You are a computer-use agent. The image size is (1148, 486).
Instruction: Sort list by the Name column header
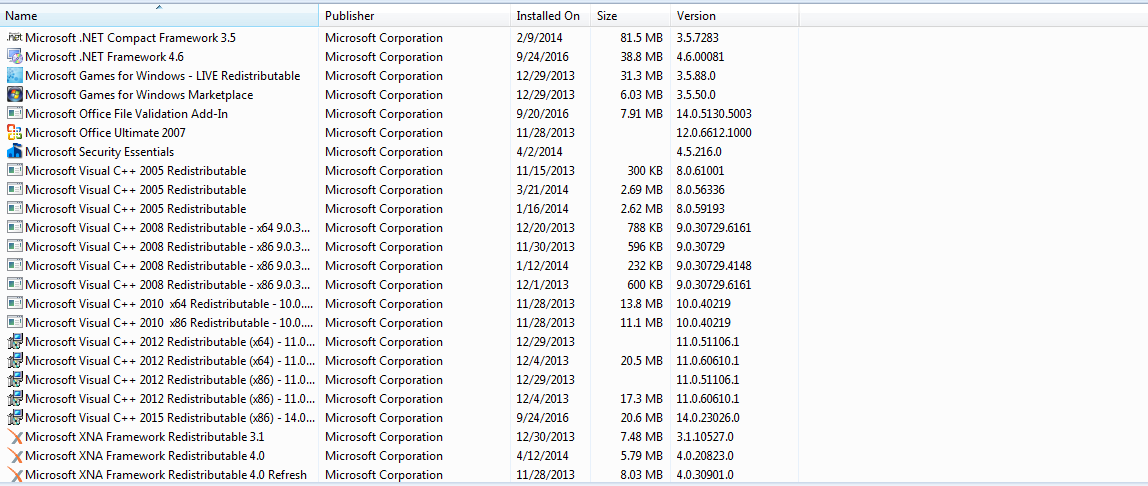click(x=160, y=15)
